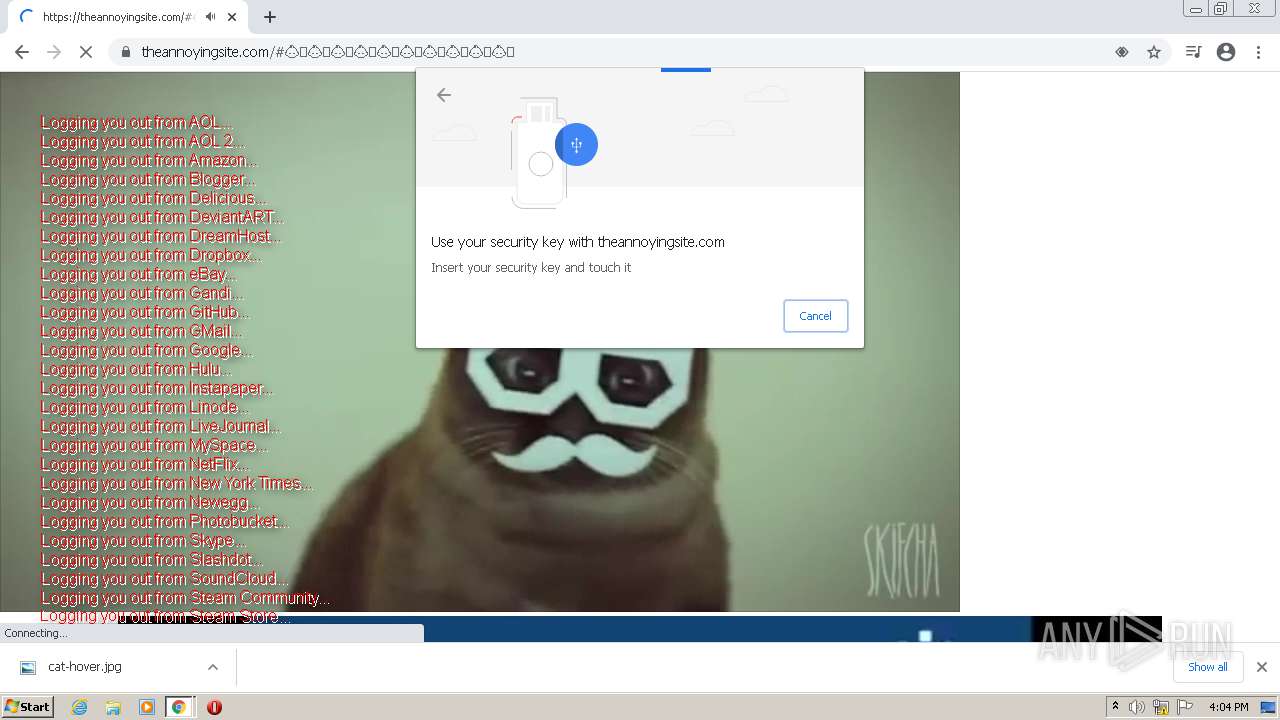The height and width of the screenshot is (720, 1280).
Task: Click 'Logging you out from Amazon...' text
Action: point(149,160)
